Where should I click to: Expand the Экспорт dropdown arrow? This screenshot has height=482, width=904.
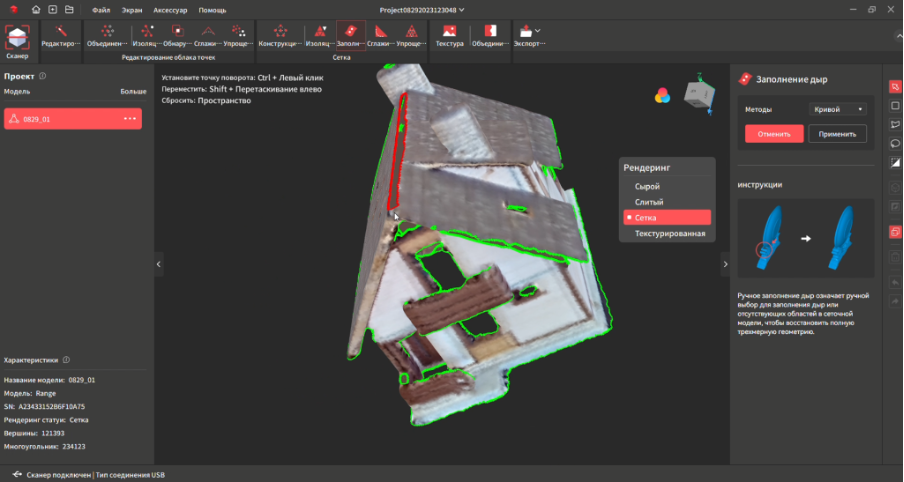click(x=538, y=32)
